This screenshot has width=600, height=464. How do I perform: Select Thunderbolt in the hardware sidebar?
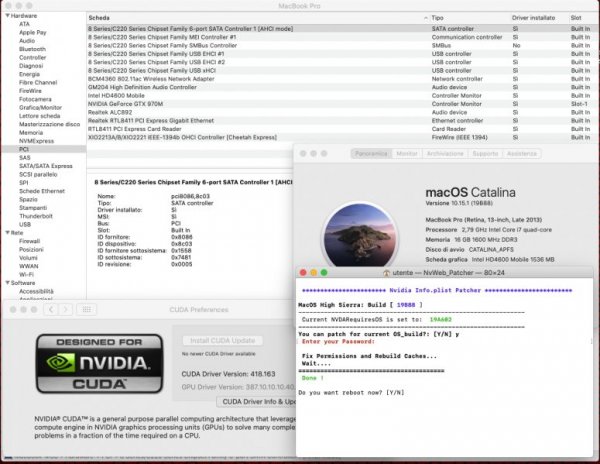click(x=34, y=215)
